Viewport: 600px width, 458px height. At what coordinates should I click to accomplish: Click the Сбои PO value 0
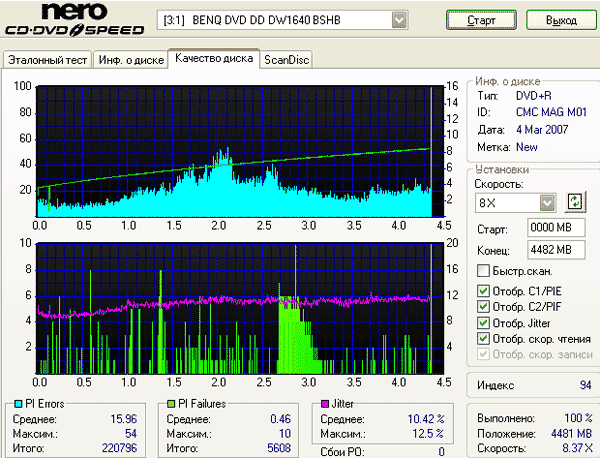coord(441,452)
